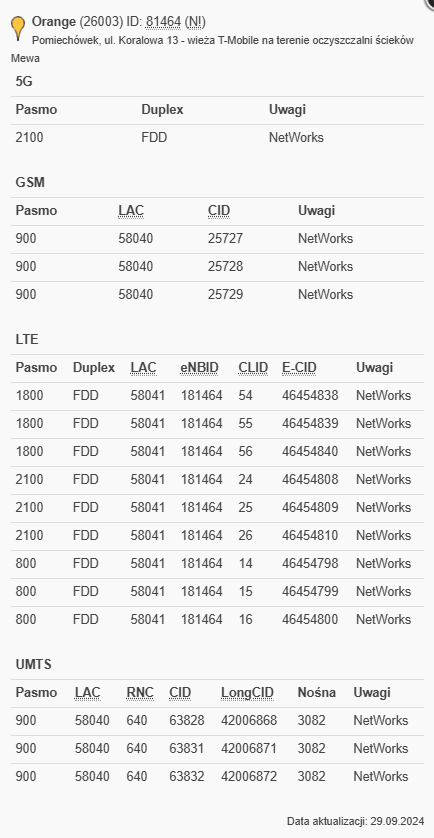Click the CID header in GSM table
The width and height of the screenshot is (434, 838).
(x=219, y=211)
